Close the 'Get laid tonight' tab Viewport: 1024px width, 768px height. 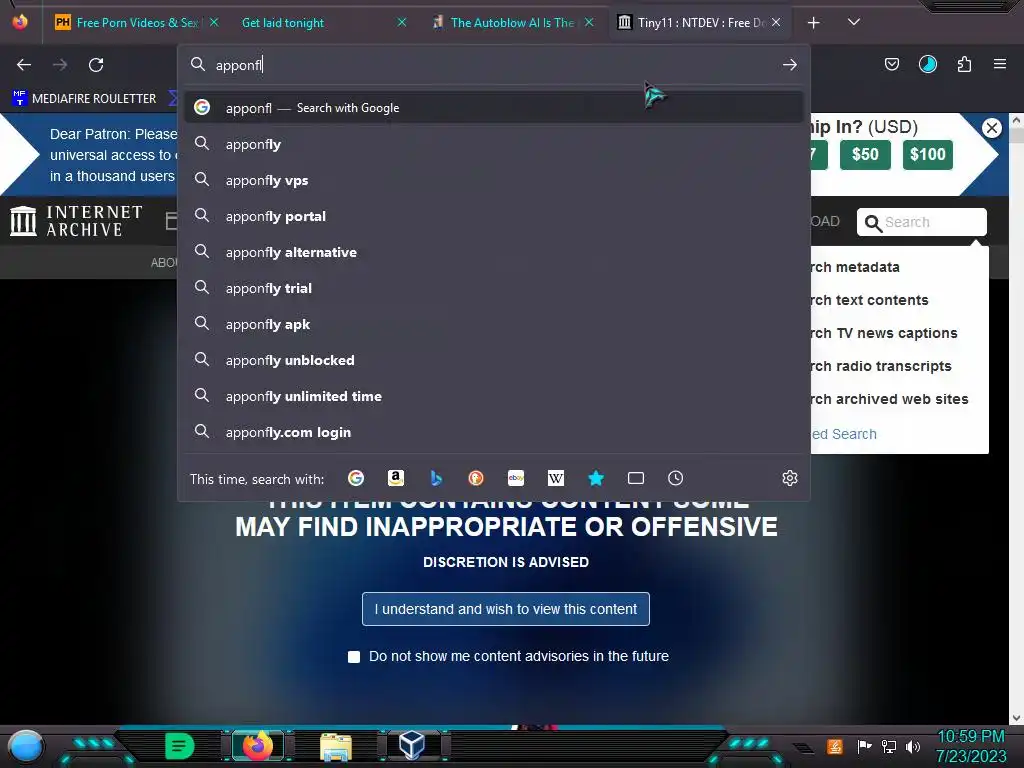(x=402, y=22)
